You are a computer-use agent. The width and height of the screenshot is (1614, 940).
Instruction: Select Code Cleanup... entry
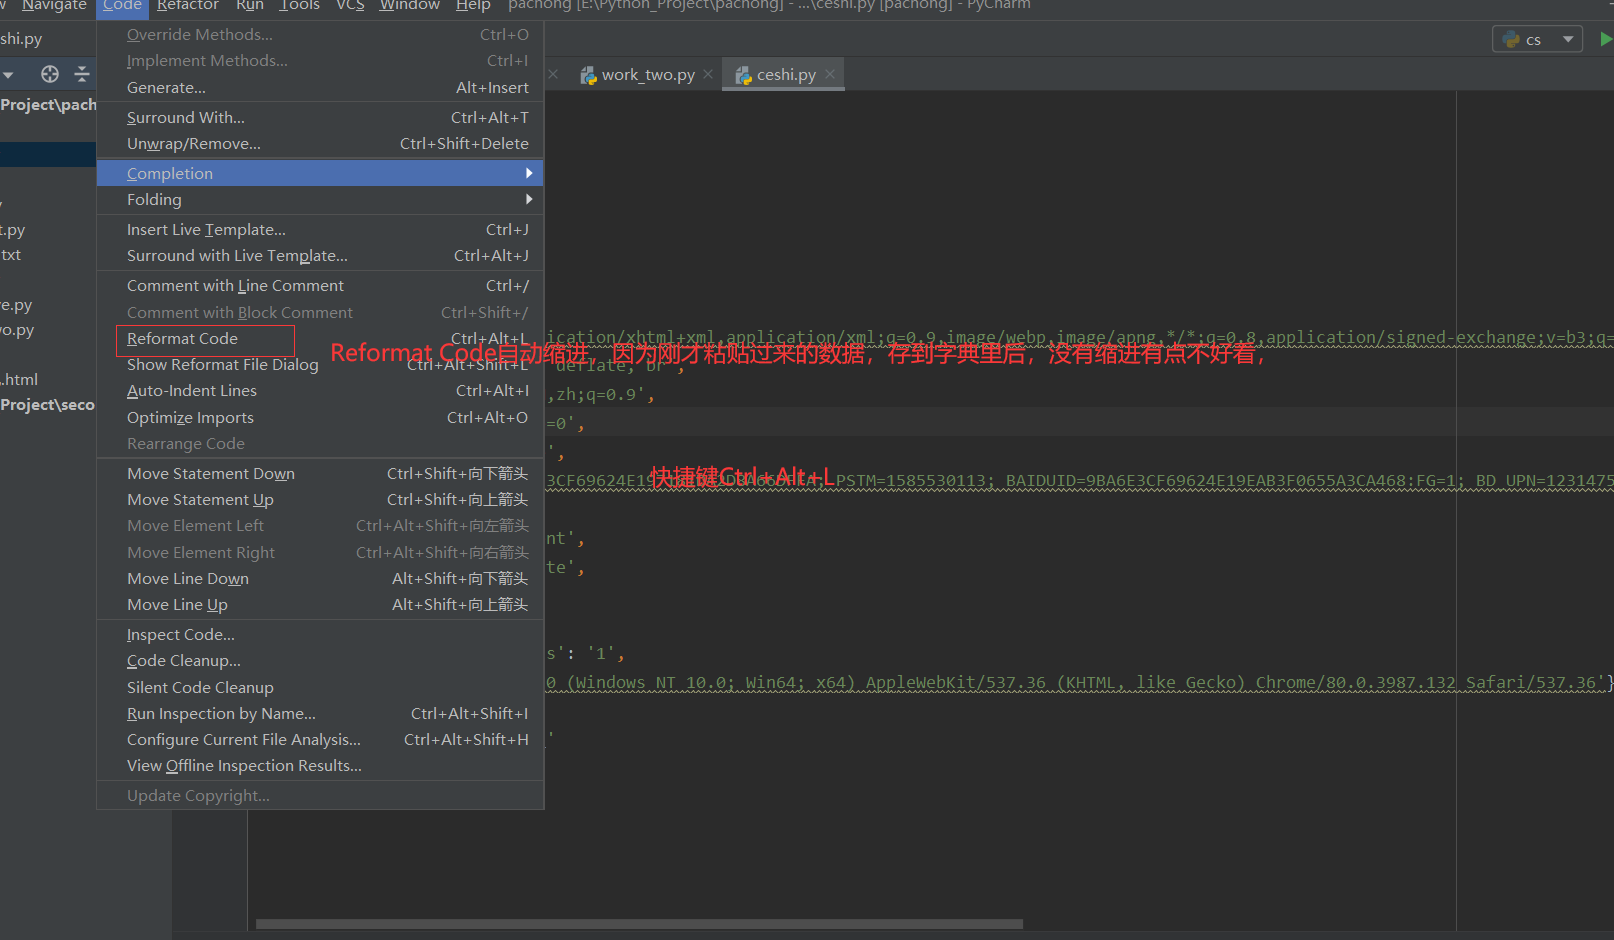pos(320,661)
